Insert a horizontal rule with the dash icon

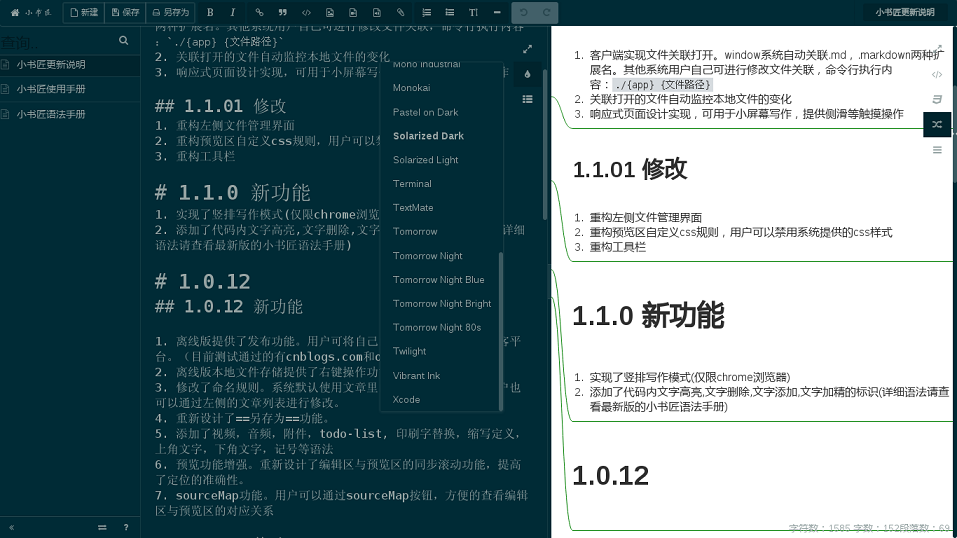[x=497, y=12]
